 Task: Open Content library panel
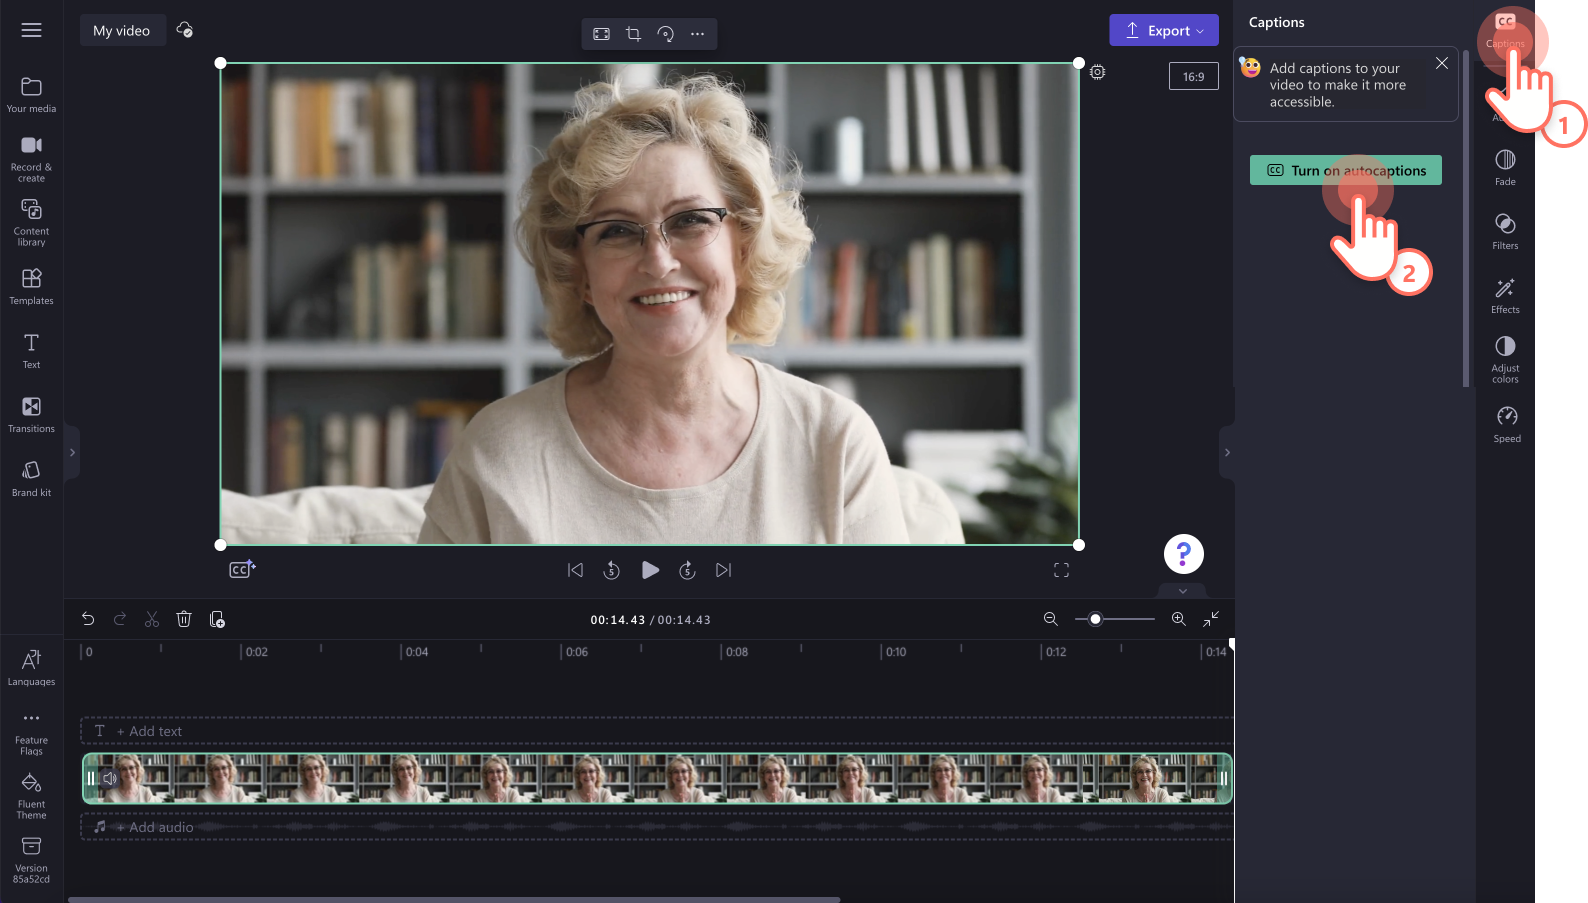coord(31,222)
